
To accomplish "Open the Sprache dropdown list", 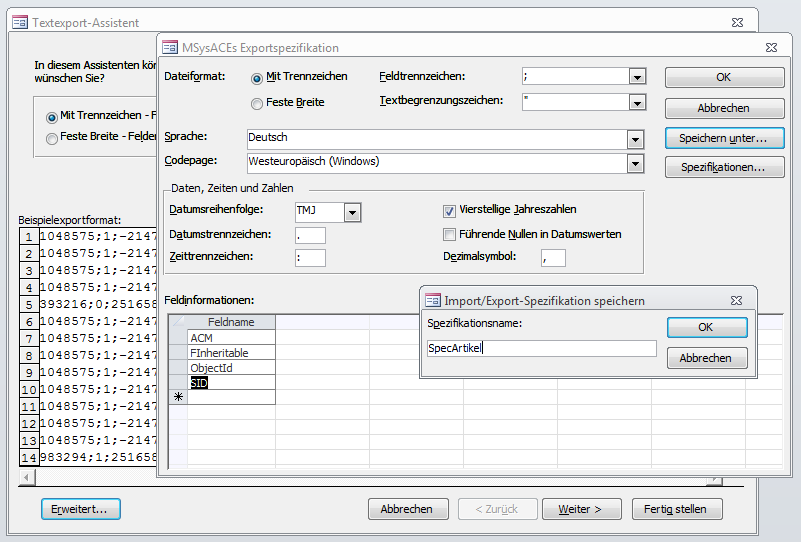I will [634, 139].
